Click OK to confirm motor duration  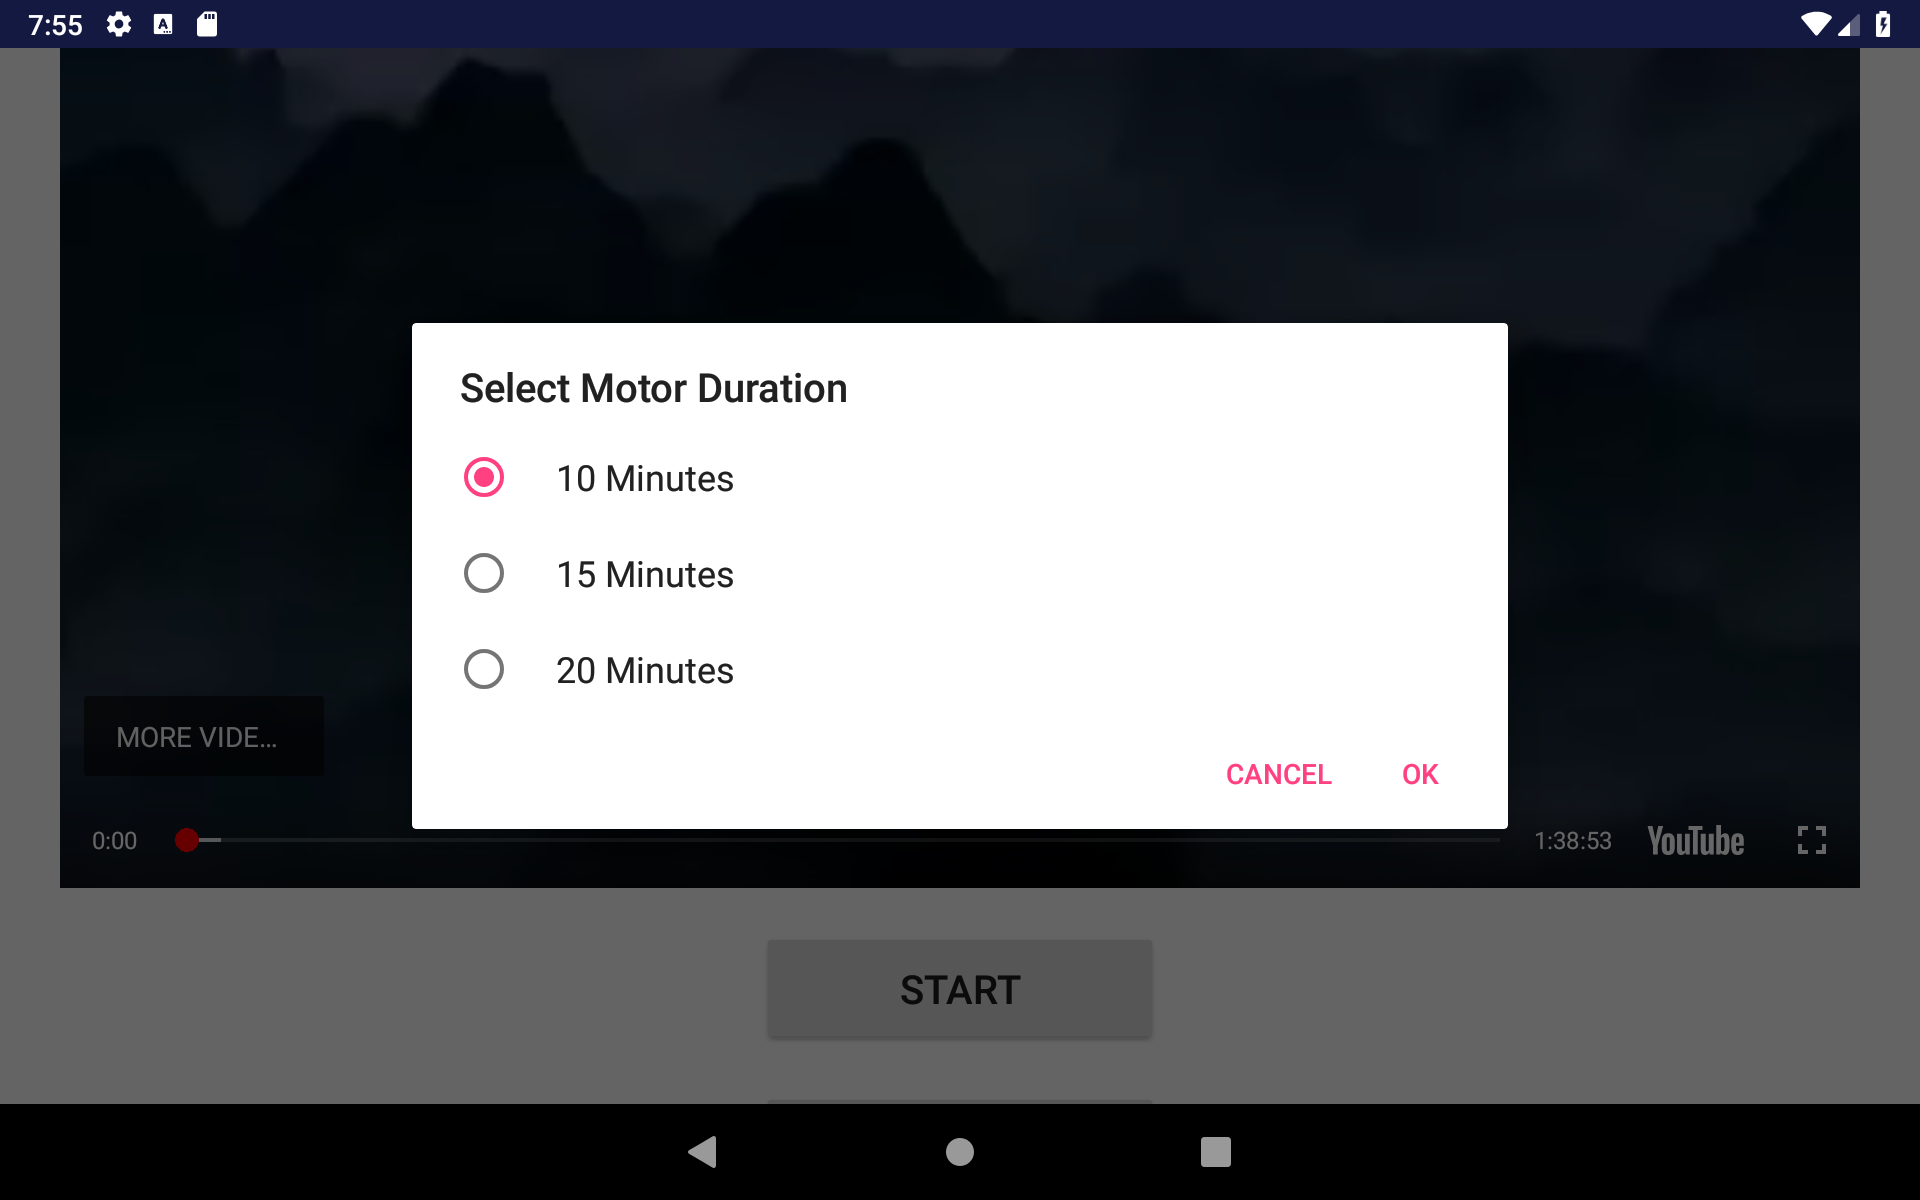(1420, 773)
